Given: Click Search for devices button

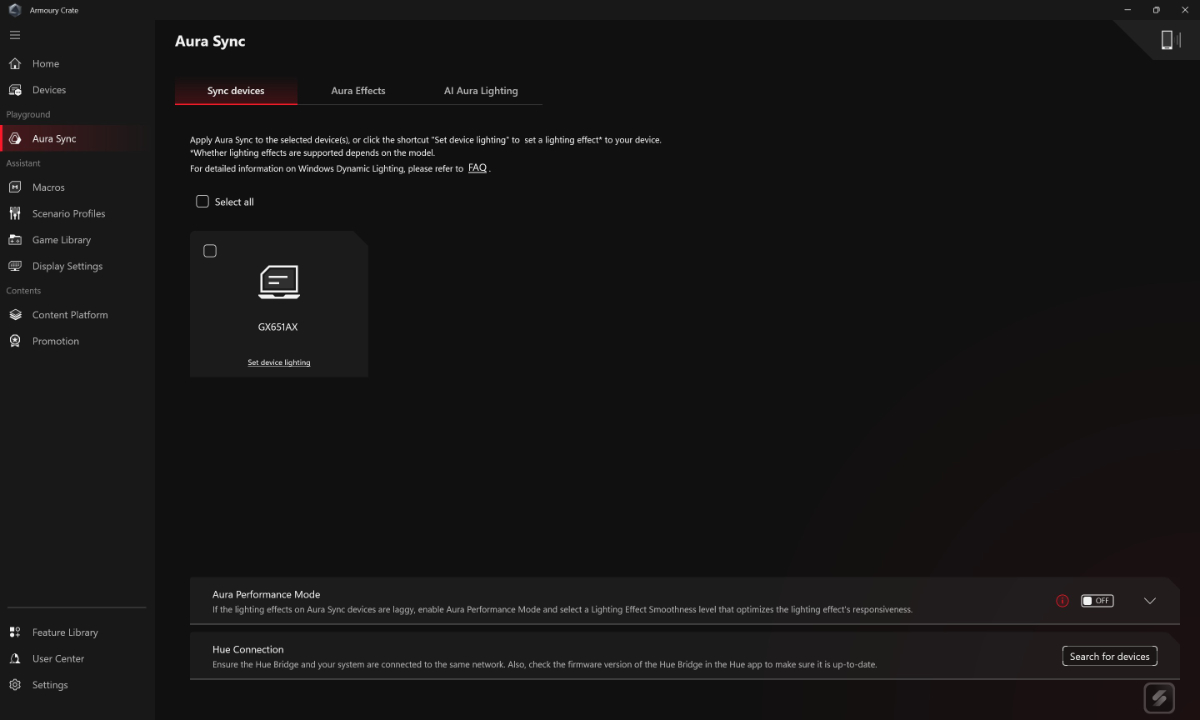Looking at the screenshot, I should [1110, 657].
